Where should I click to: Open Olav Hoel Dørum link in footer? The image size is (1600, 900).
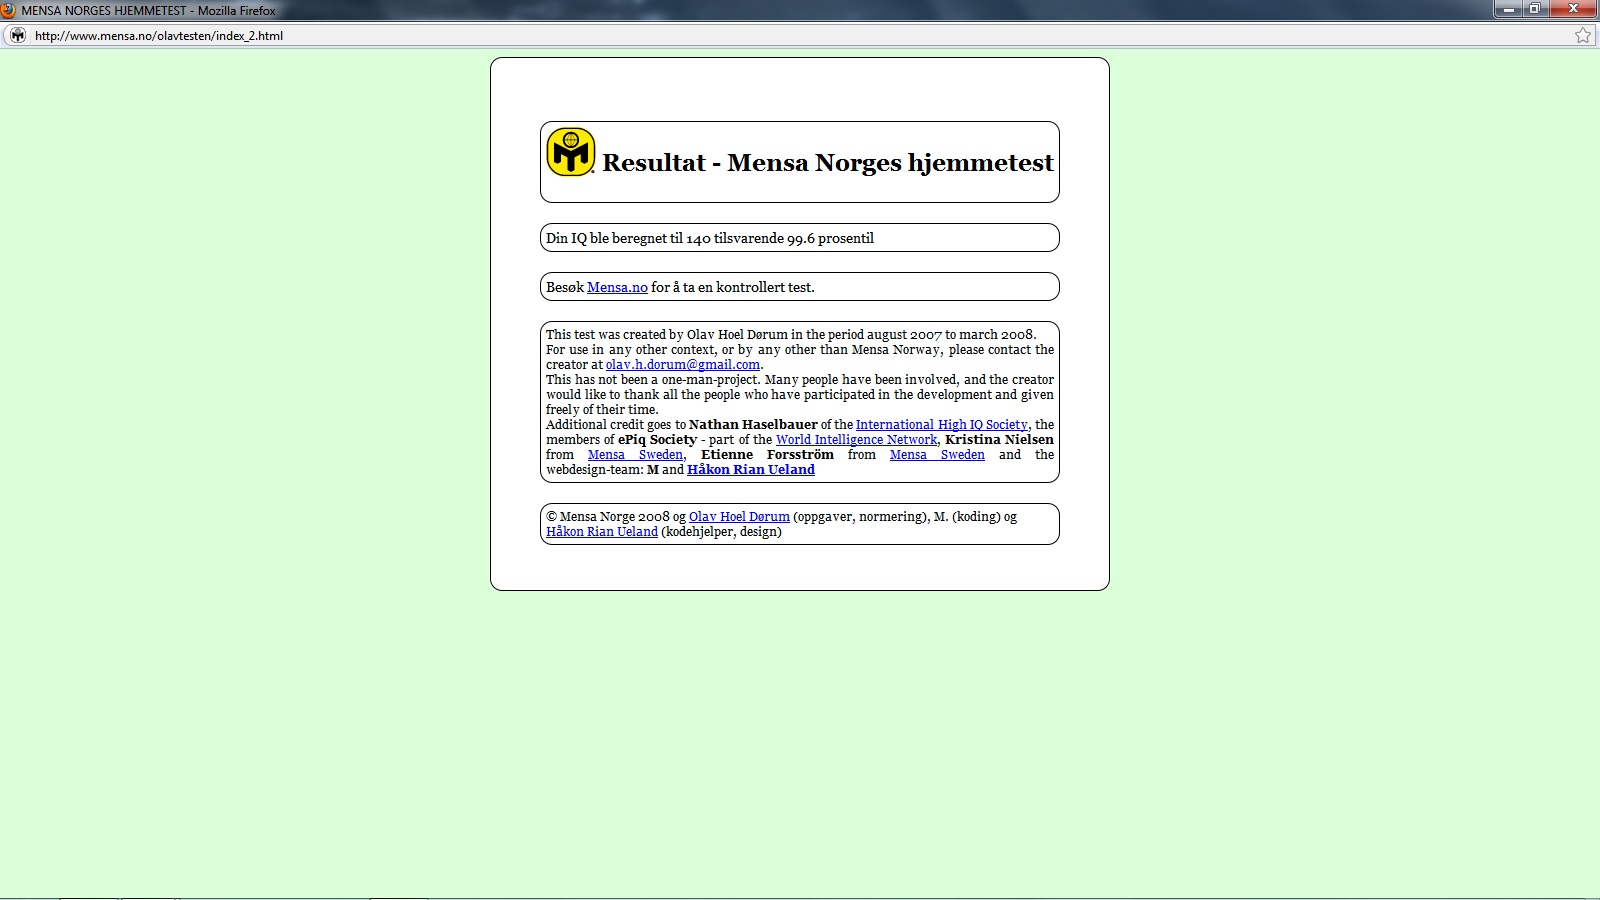(x=739, y=517)
